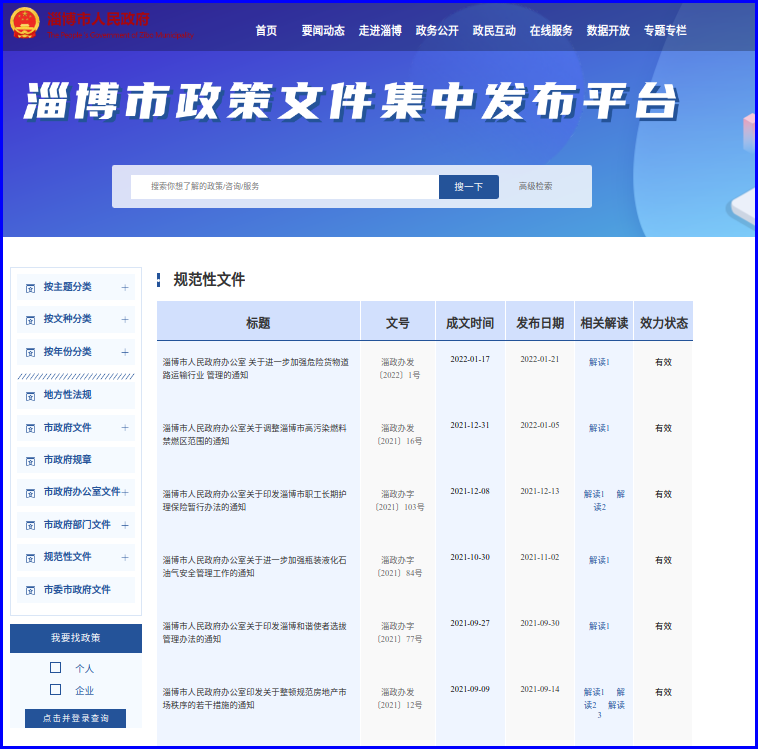
Task: Expand the 规范性文件 sidebar plus sign
Action: [125, 557]
